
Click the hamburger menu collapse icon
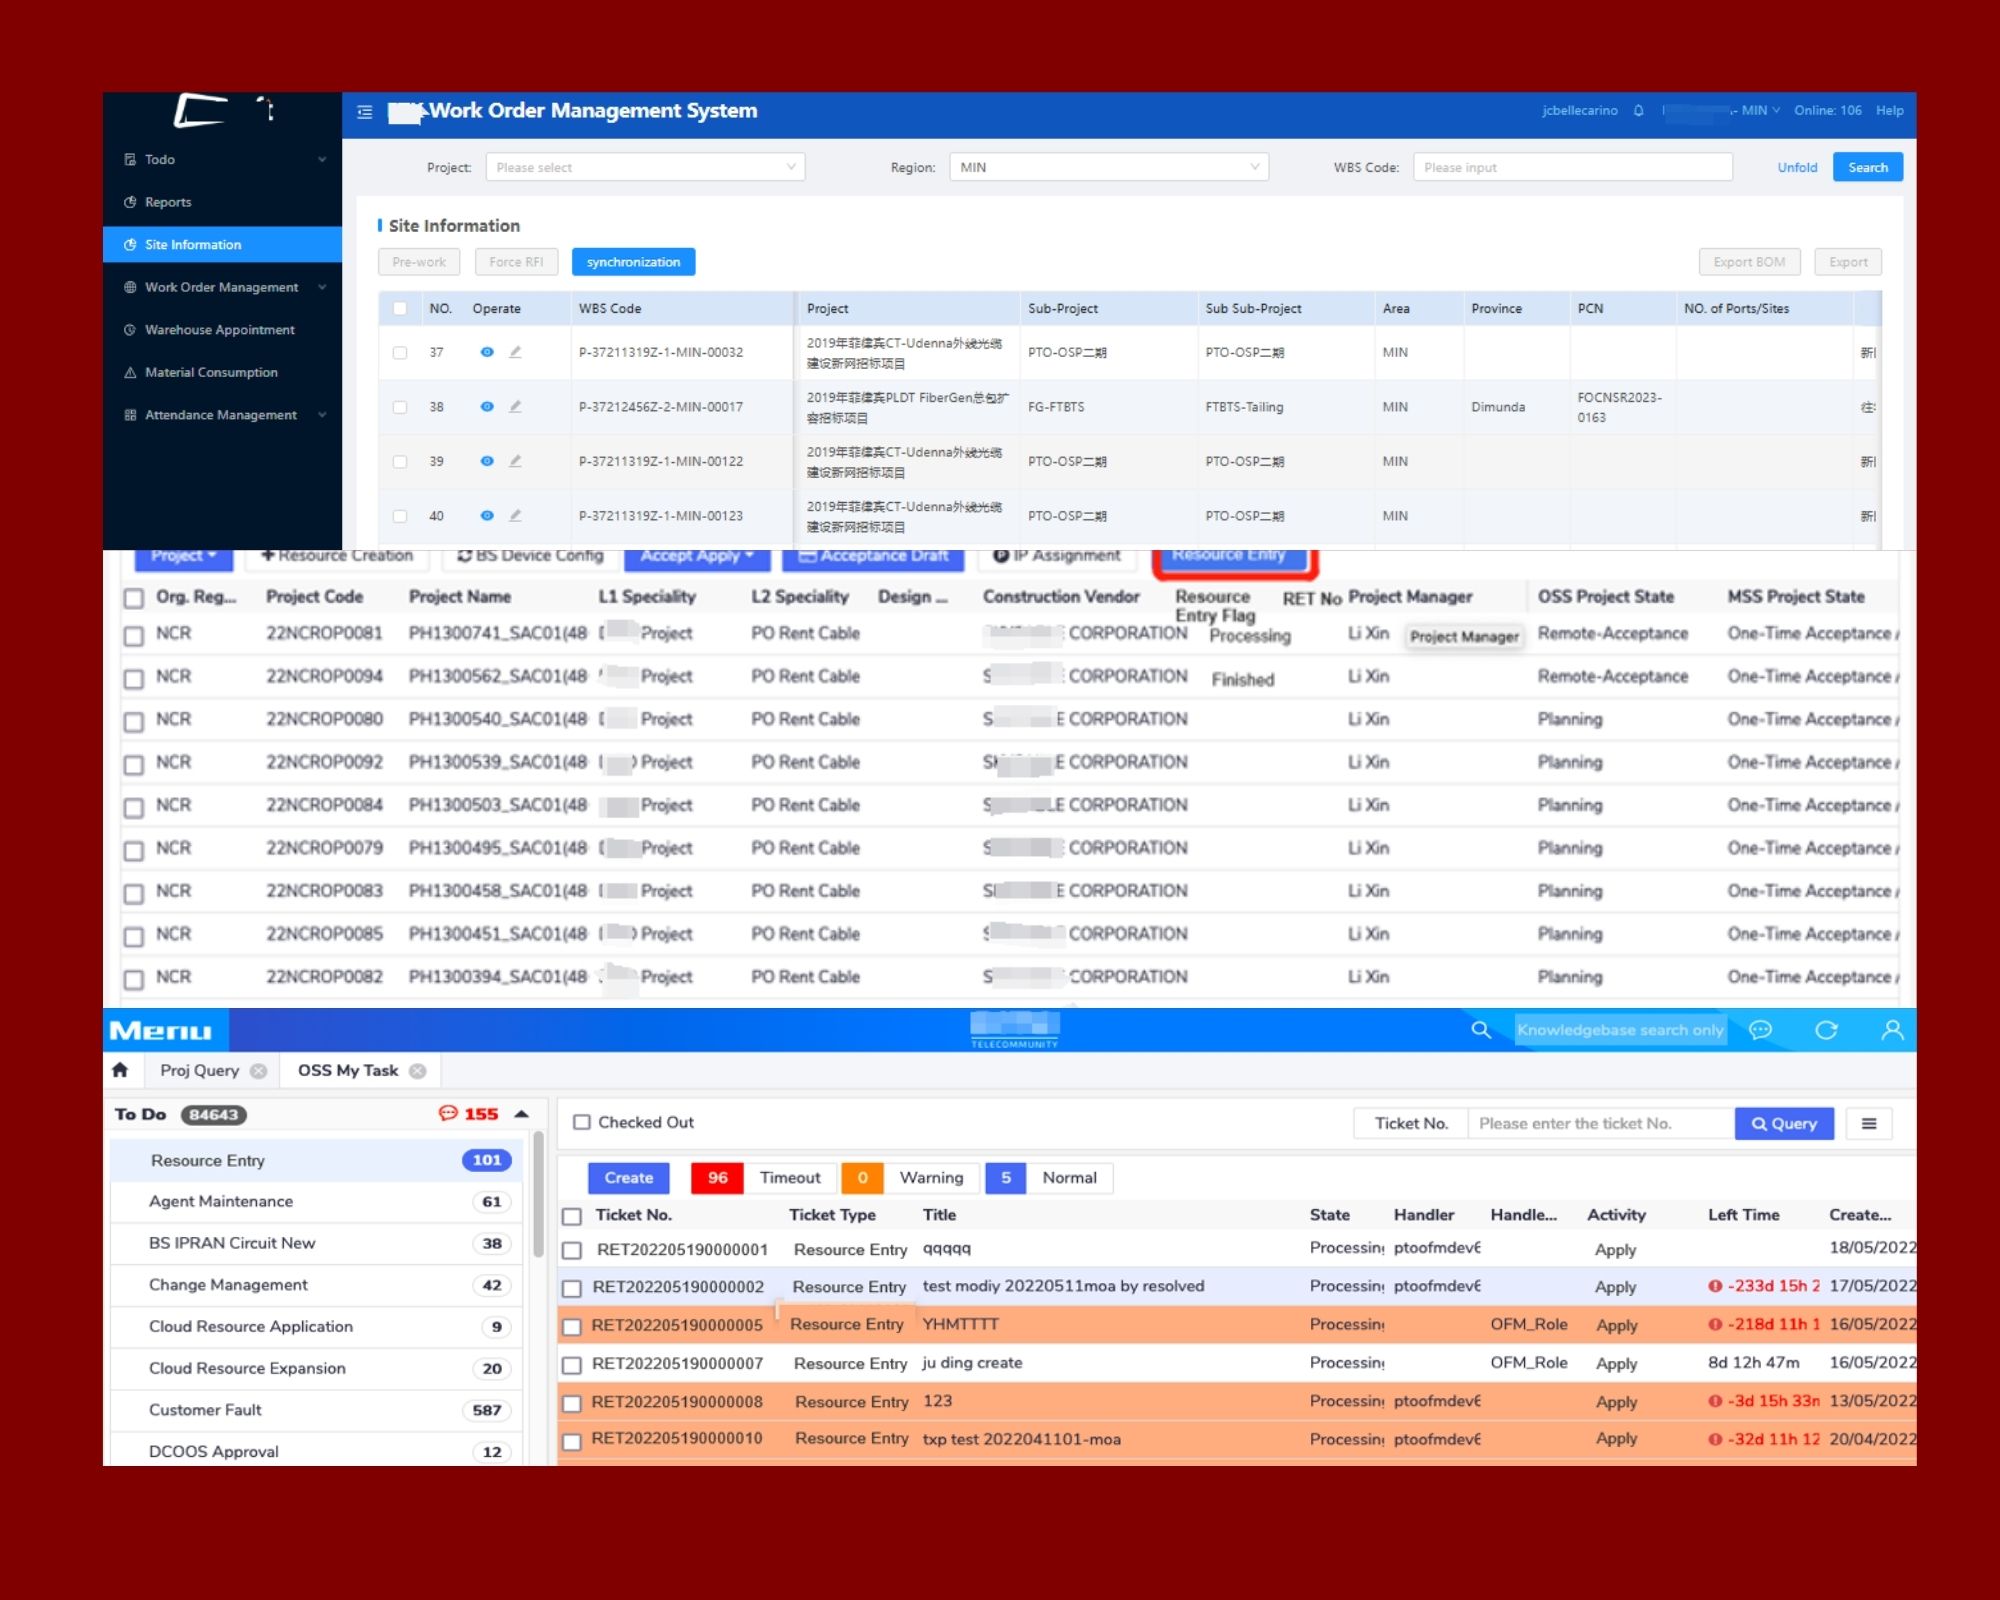(x=365, y=112)
